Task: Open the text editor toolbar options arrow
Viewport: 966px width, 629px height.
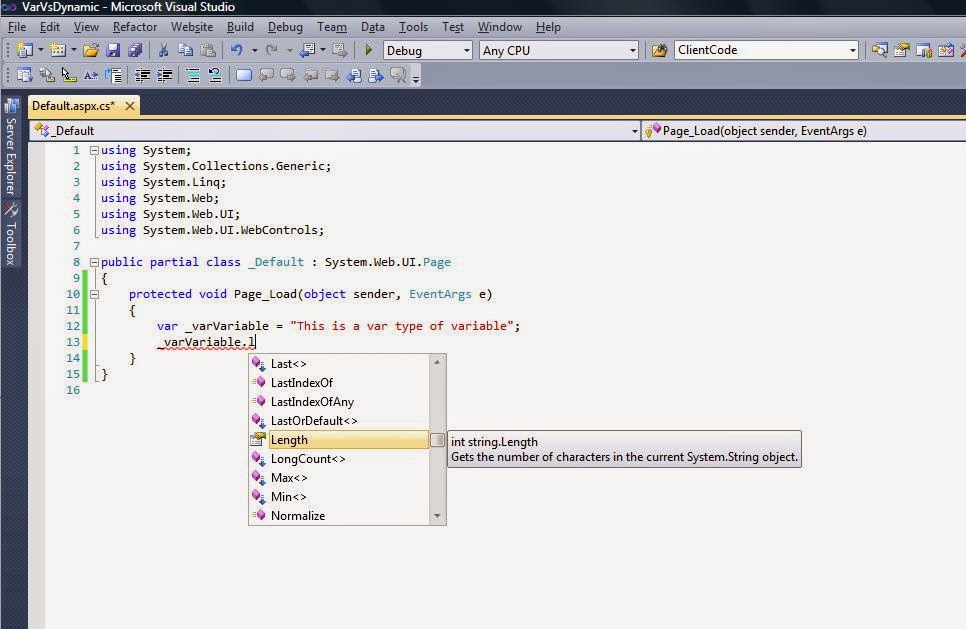Action: click(x=416, y=78)
